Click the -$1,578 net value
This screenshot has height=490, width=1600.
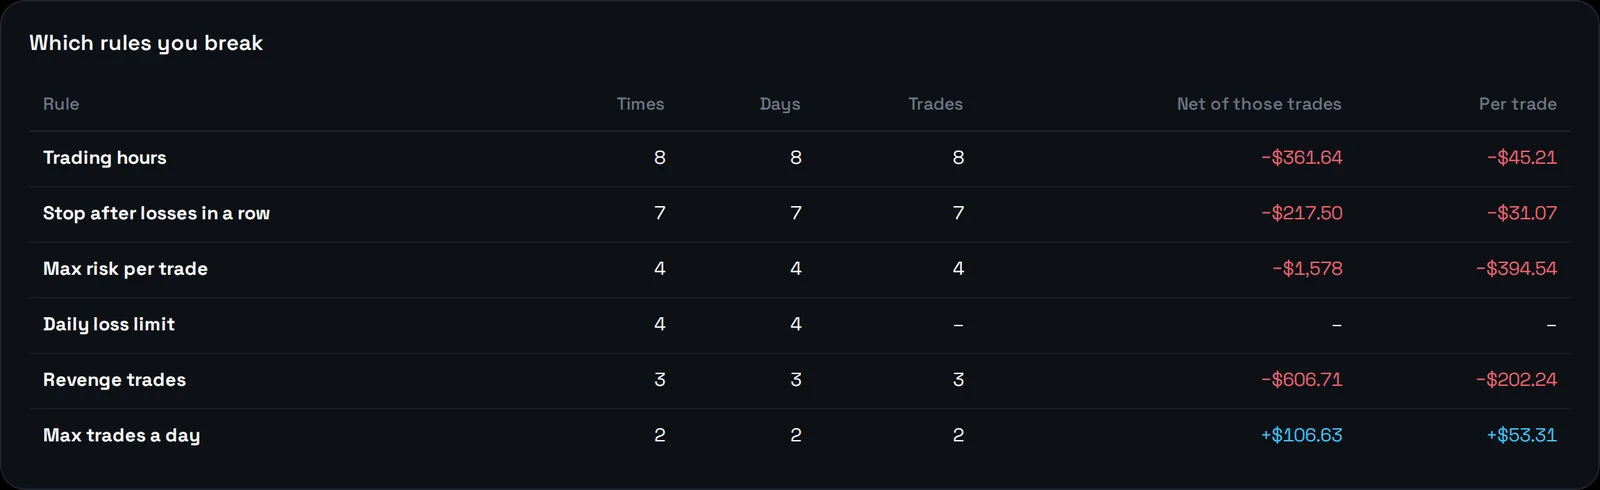tap(1307, 269)
